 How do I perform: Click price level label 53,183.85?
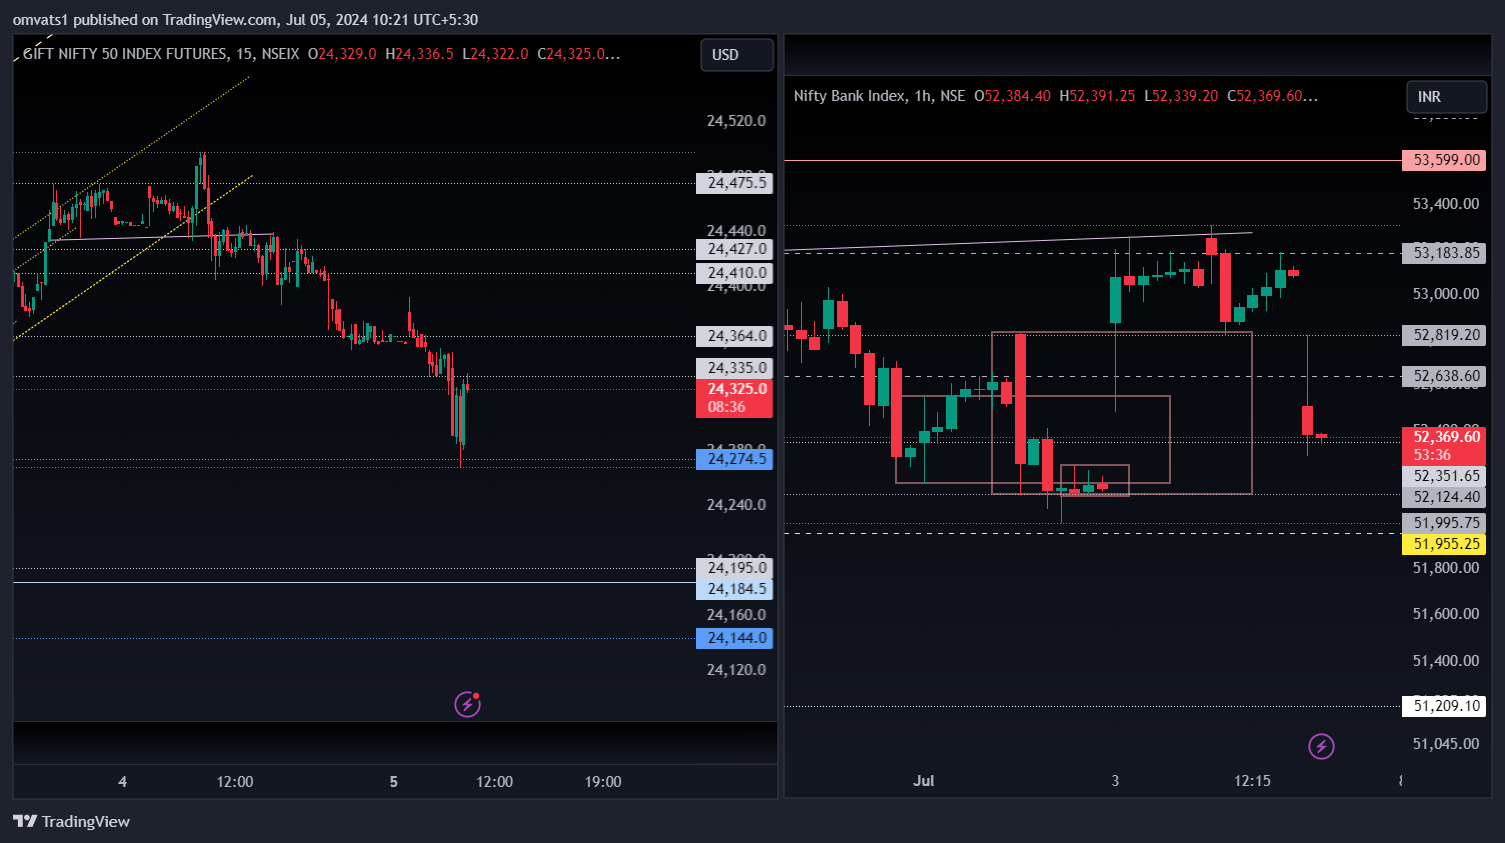click(x=1444, y=253)
